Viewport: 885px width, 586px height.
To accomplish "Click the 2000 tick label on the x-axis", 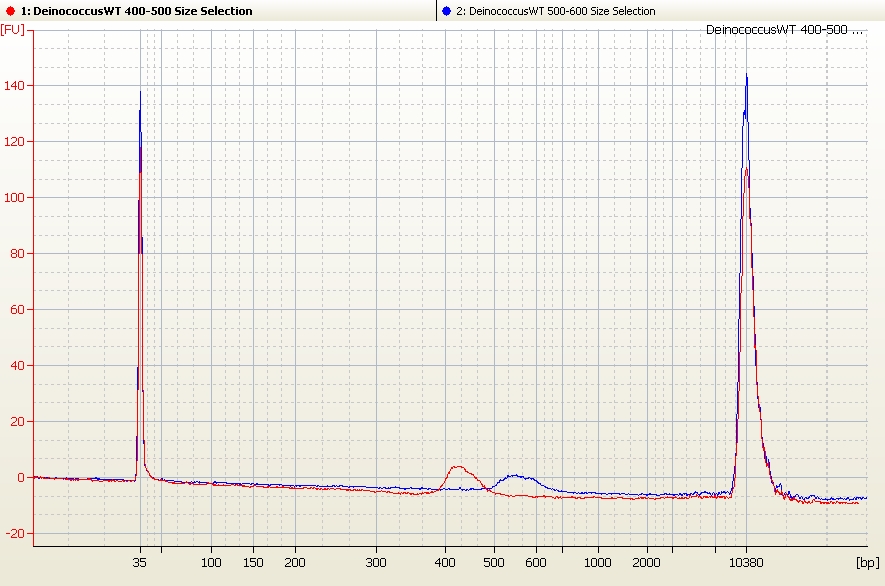I will (x=647, y=563).
